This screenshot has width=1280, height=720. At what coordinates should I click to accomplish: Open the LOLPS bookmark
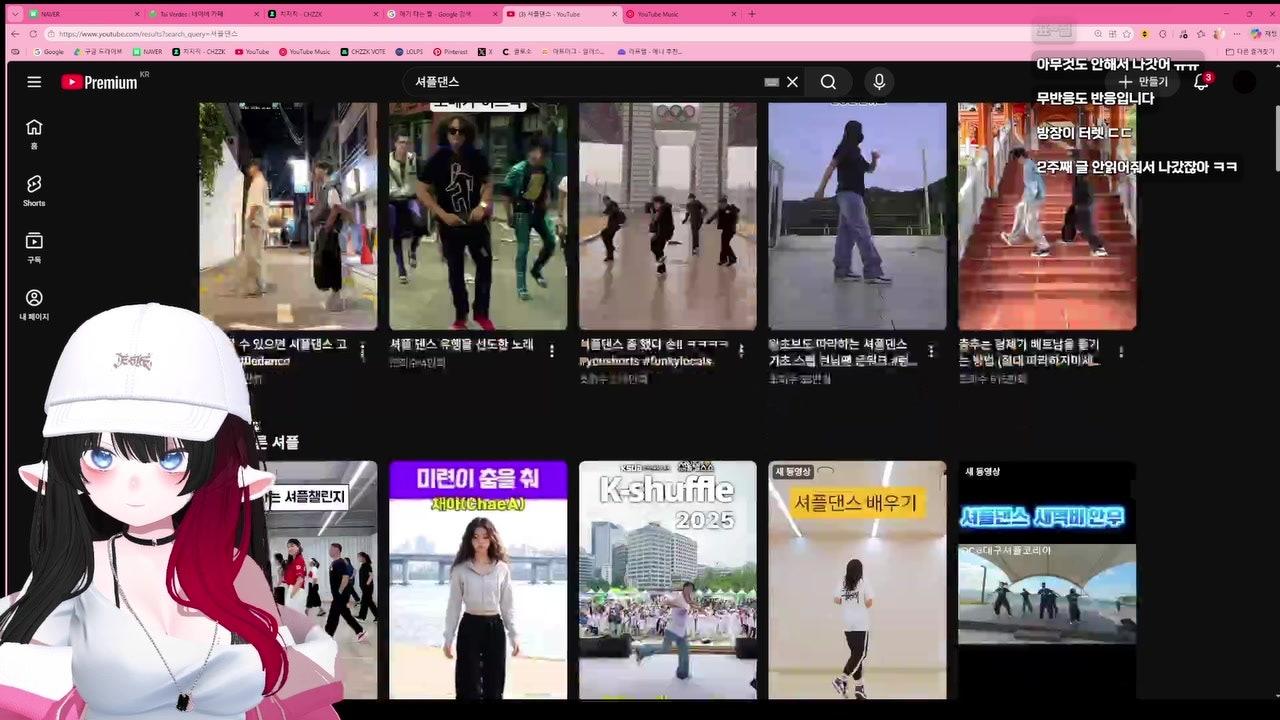point(409,51)
